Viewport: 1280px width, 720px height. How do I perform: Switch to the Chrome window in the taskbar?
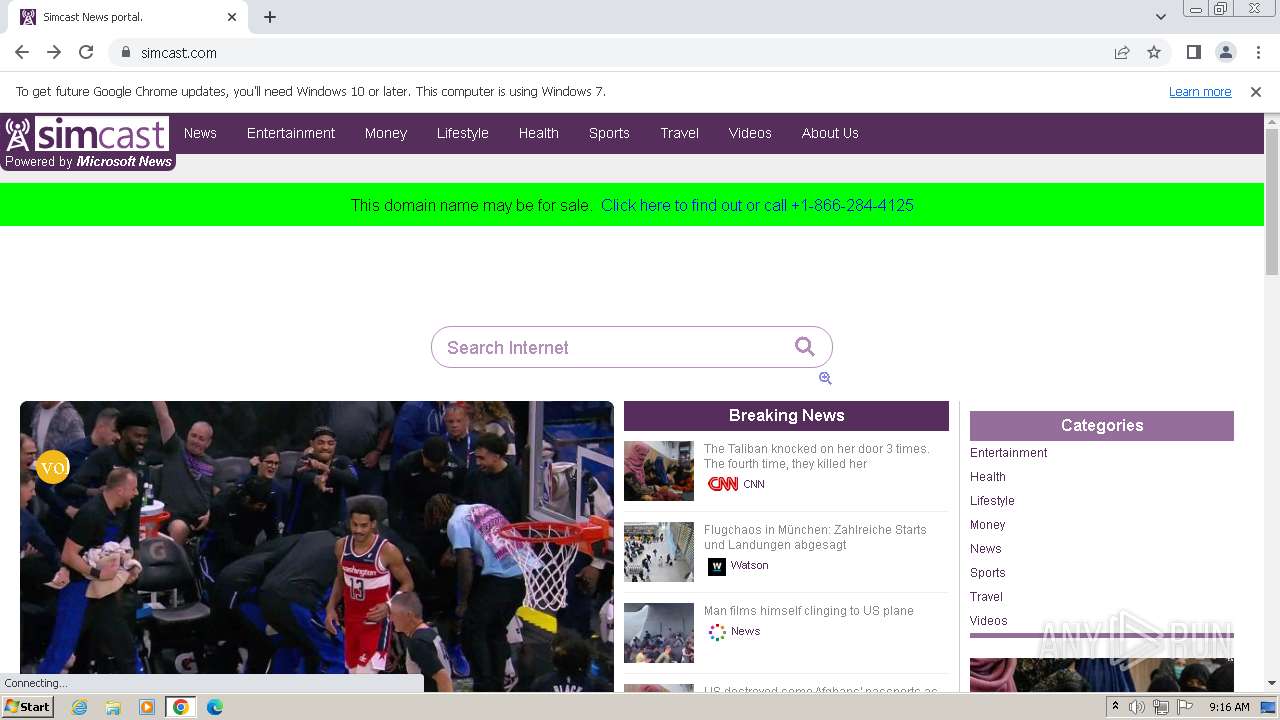180,707
